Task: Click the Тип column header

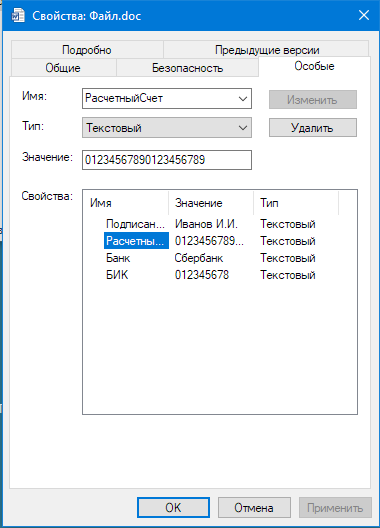Action: 296,203
